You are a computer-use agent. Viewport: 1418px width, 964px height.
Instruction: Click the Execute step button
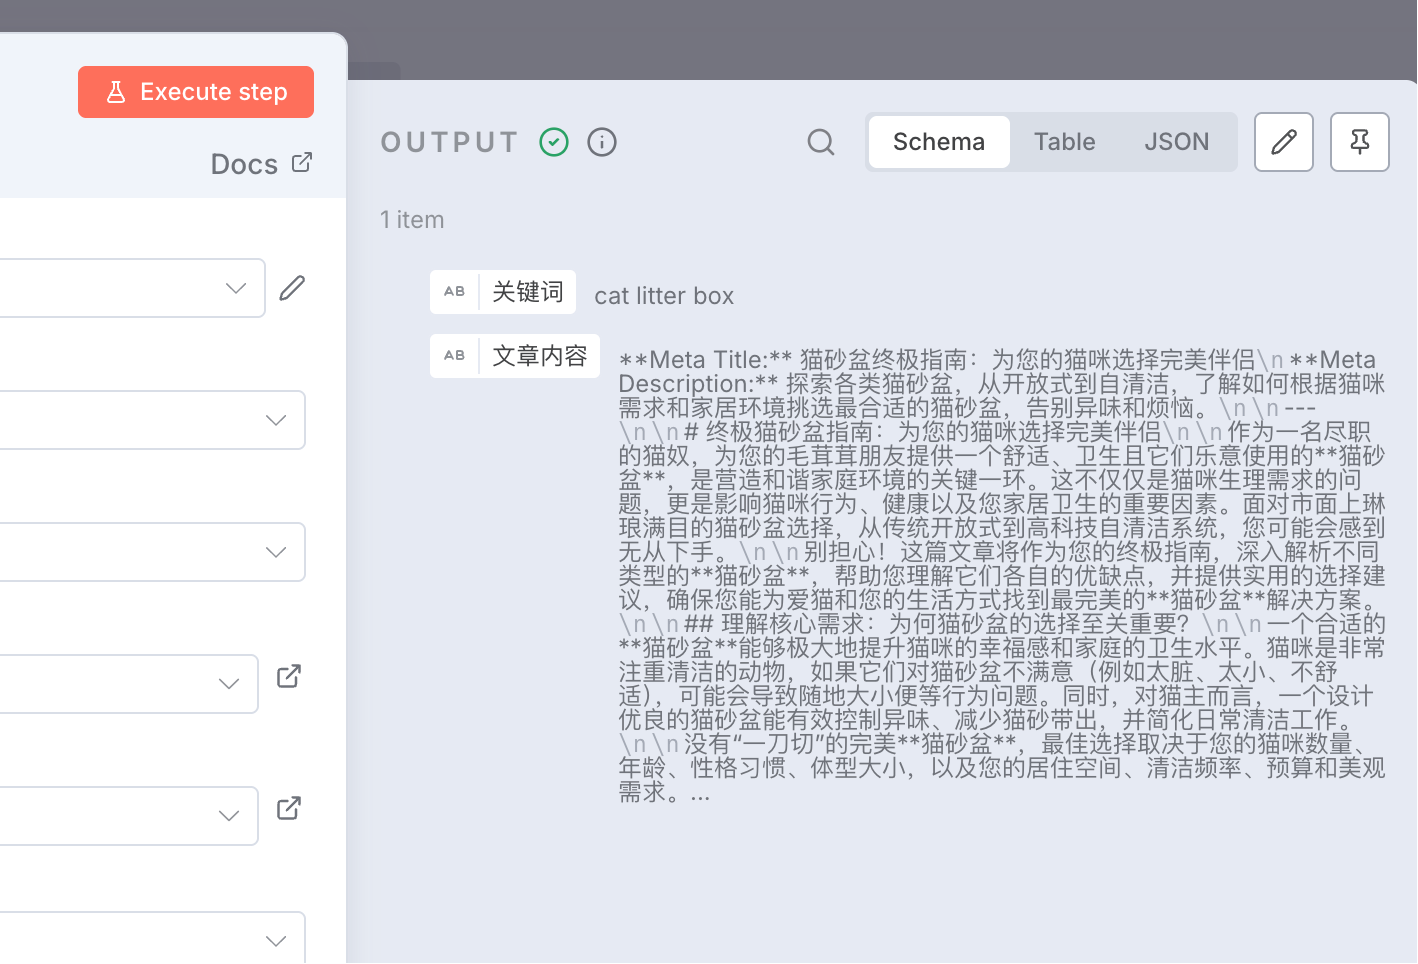pos(196,92)
